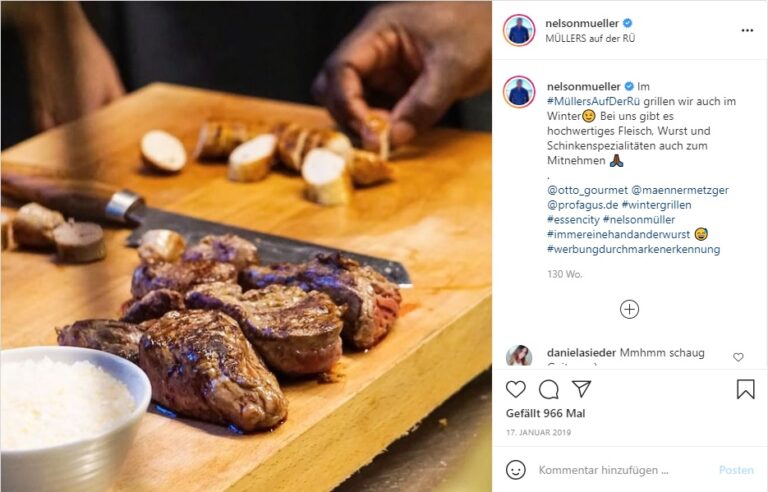Save post with the bookmark icon

point(745,389)
